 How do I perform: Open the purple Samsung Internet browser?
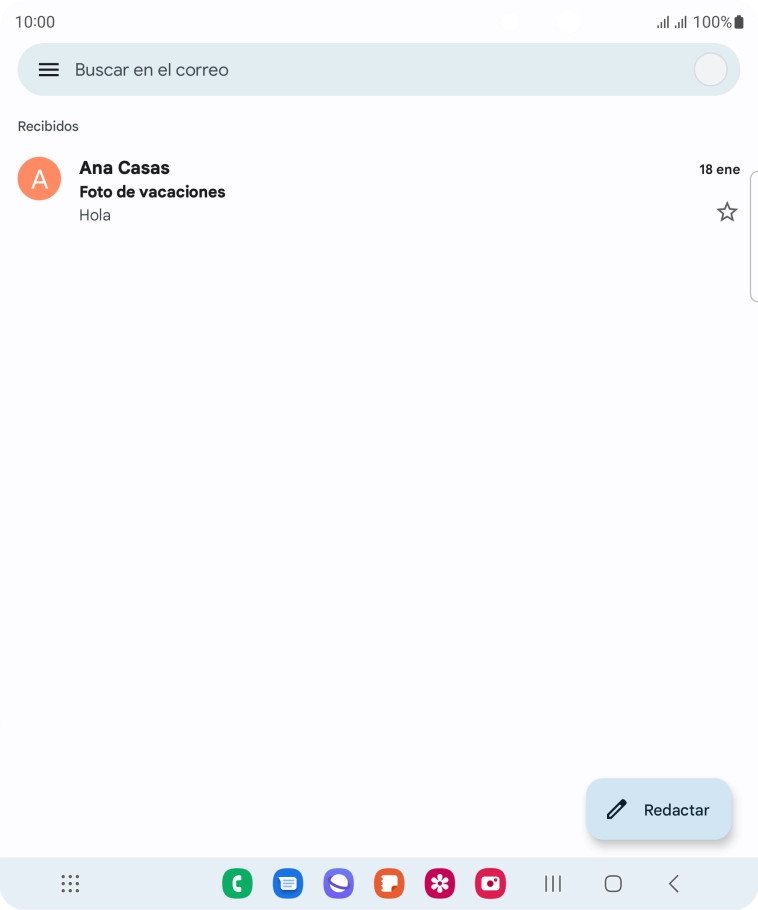[338, 883]
